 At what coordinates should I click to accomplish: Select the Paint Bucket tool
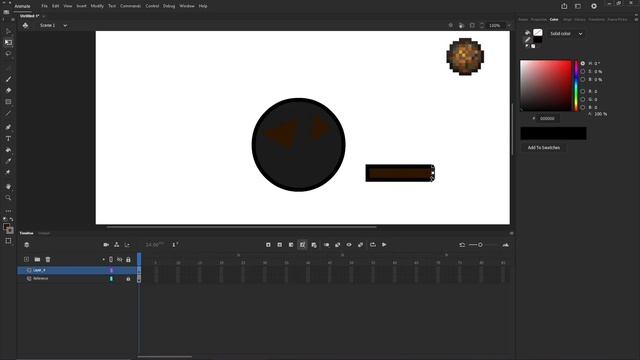[8, 150]
